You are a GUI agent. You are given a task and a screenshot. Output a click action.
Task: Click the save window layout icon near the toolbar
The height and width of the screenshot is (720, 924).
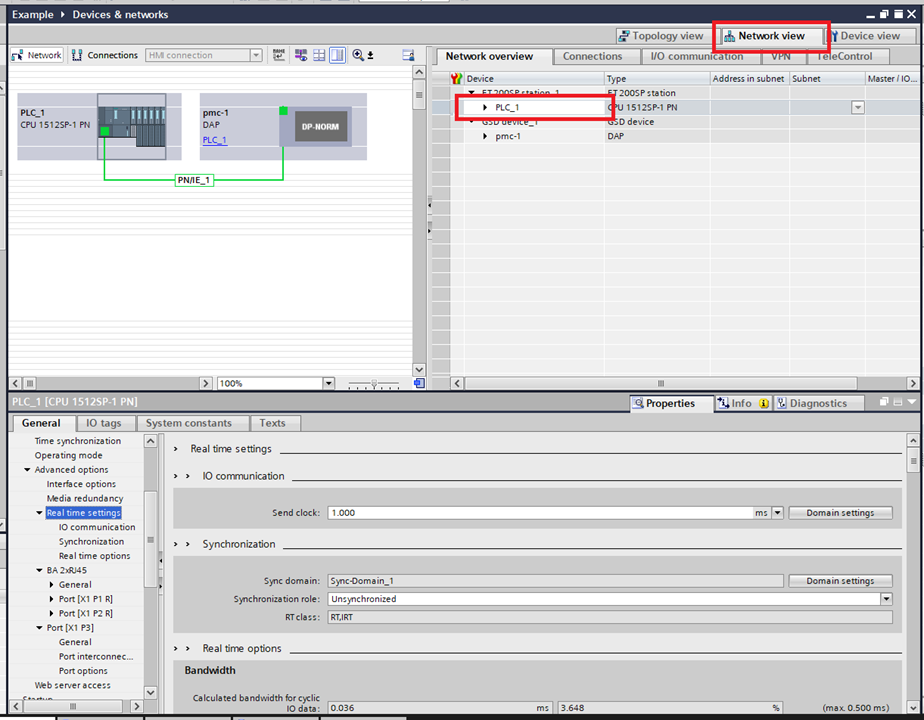tap(409, 55)
